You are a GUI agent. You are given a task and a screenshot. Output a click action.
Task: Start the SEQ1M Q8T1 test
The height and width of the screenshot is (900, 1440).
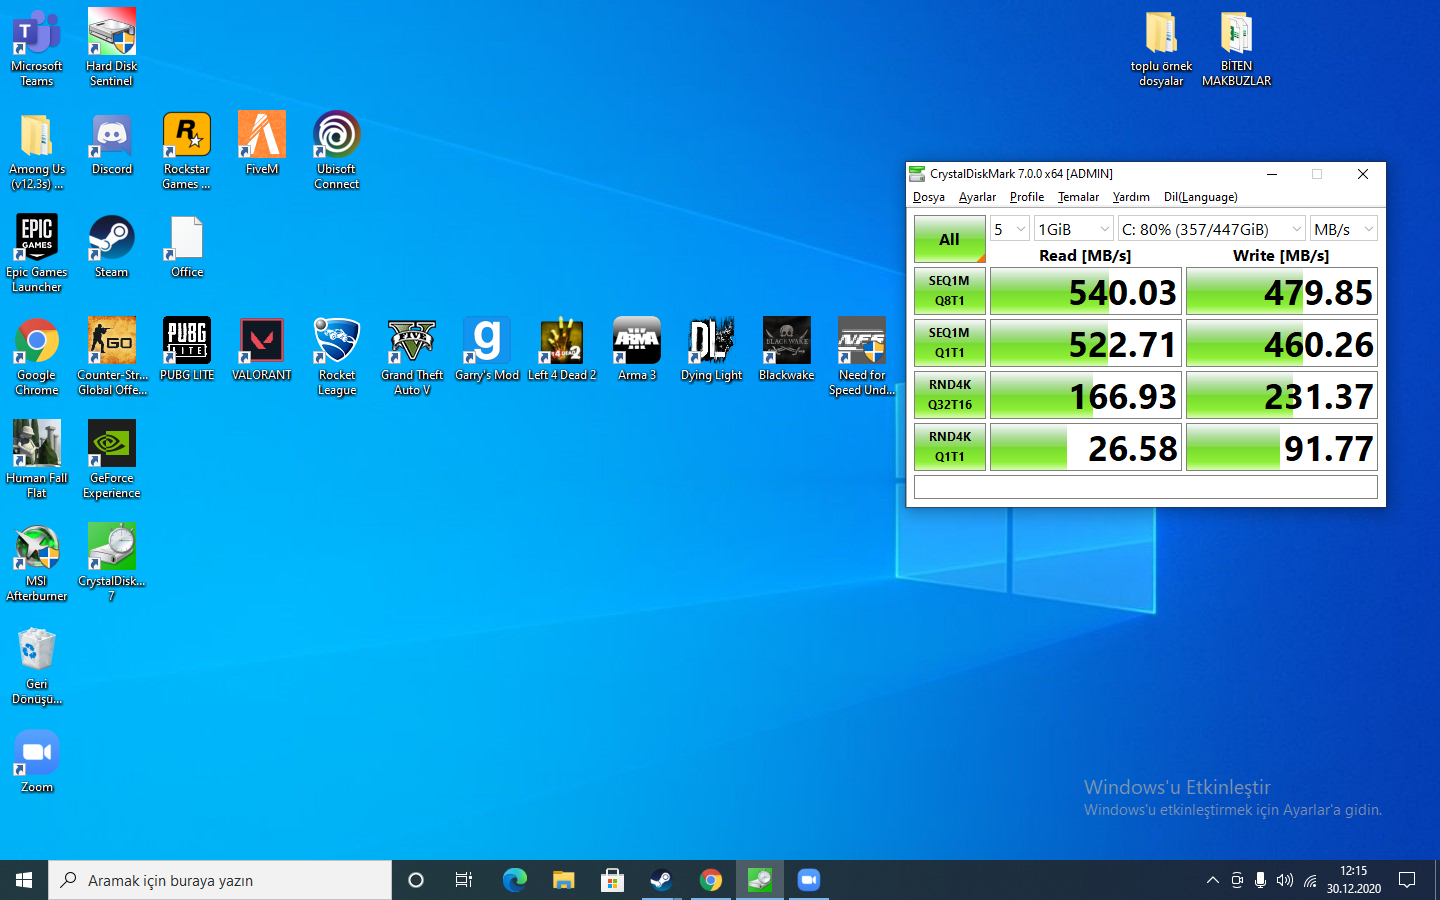pos(950,291)
